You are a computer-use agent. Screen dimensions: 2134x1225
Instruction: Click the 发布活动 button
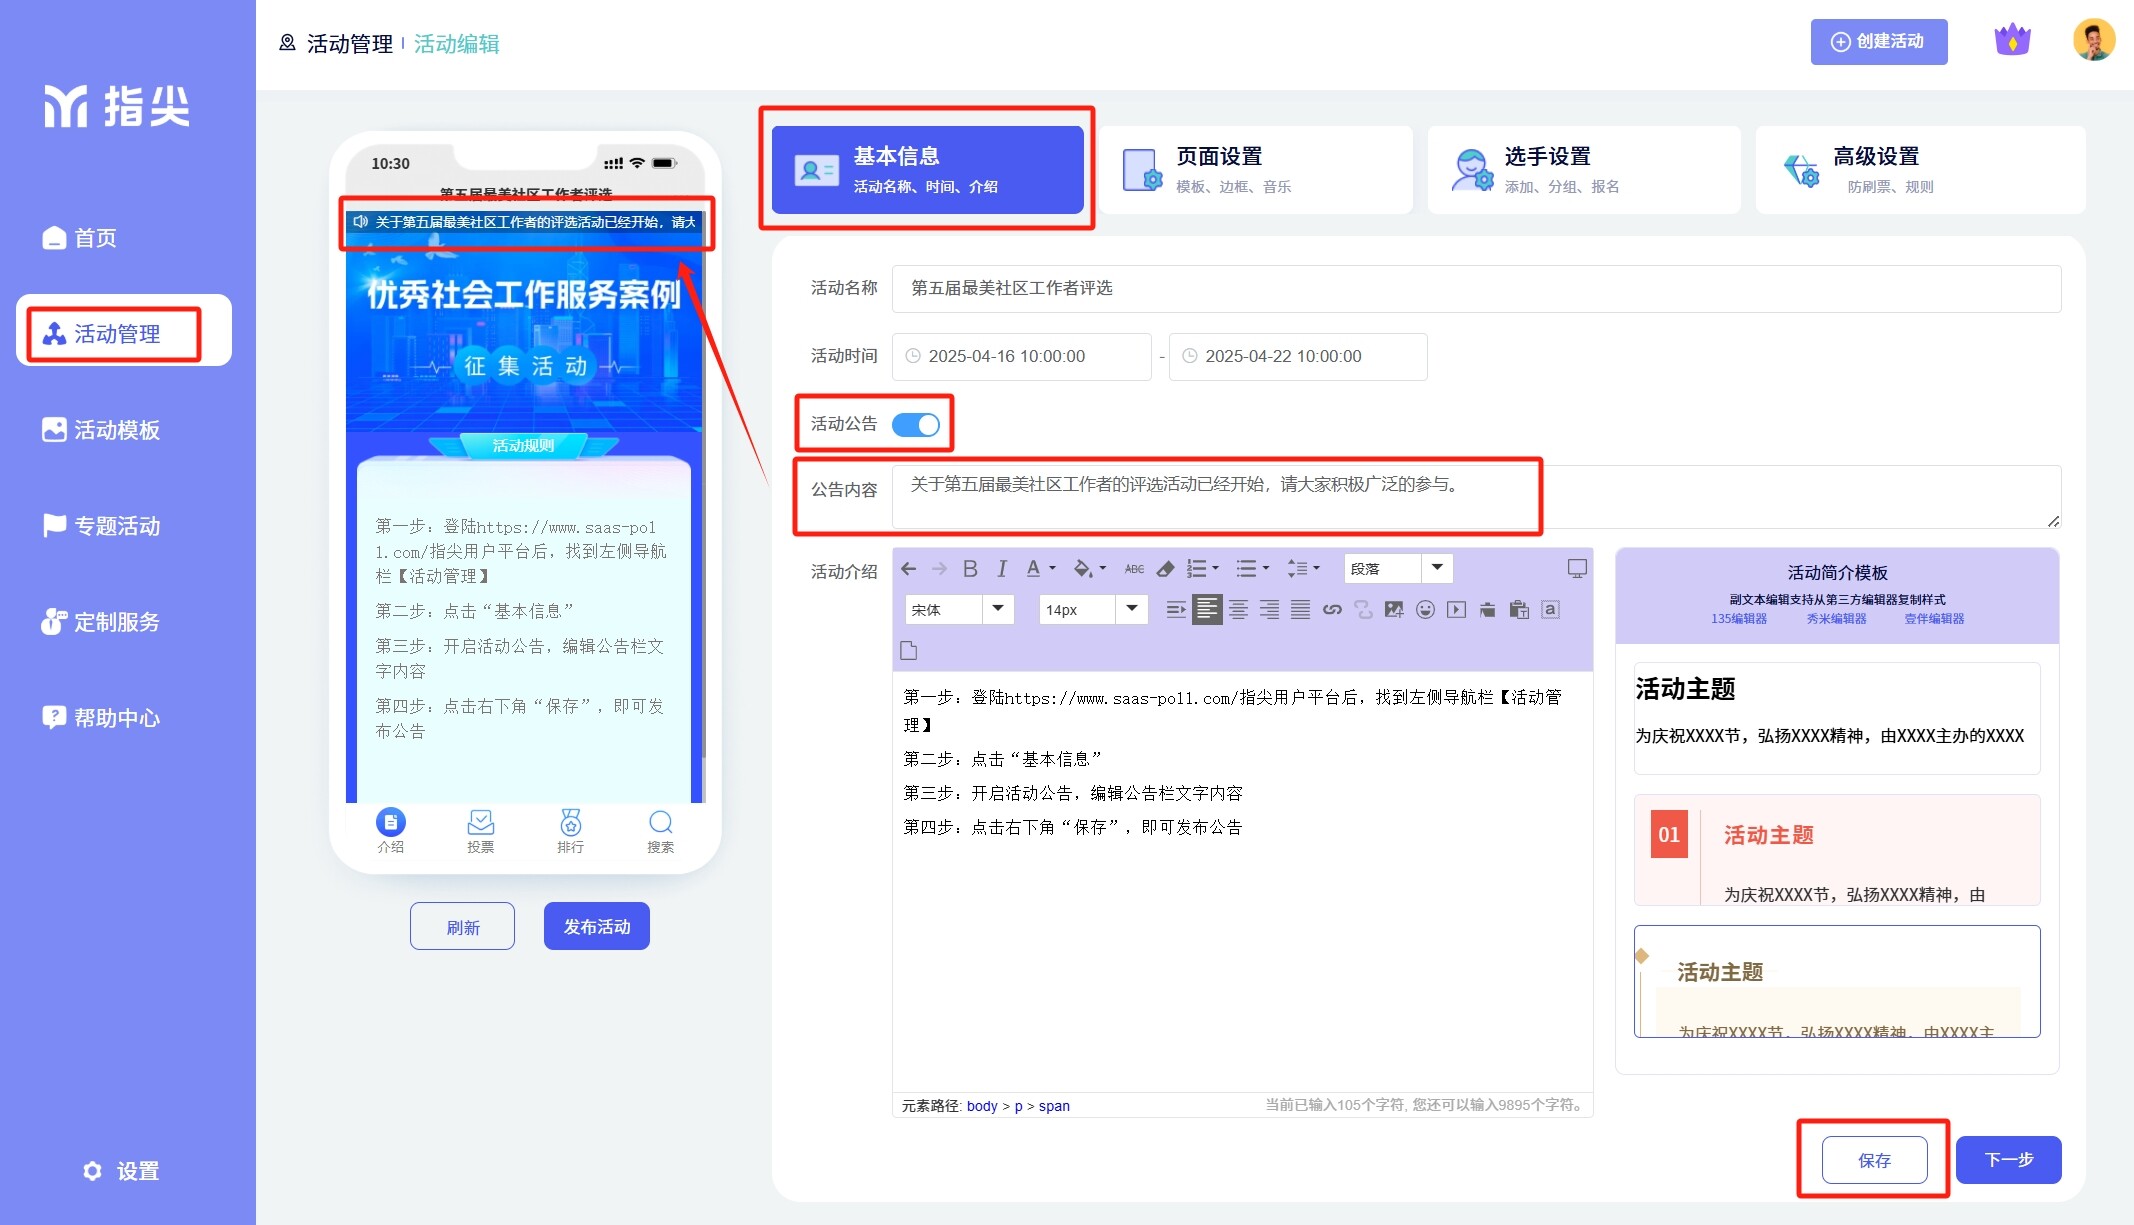597,927
